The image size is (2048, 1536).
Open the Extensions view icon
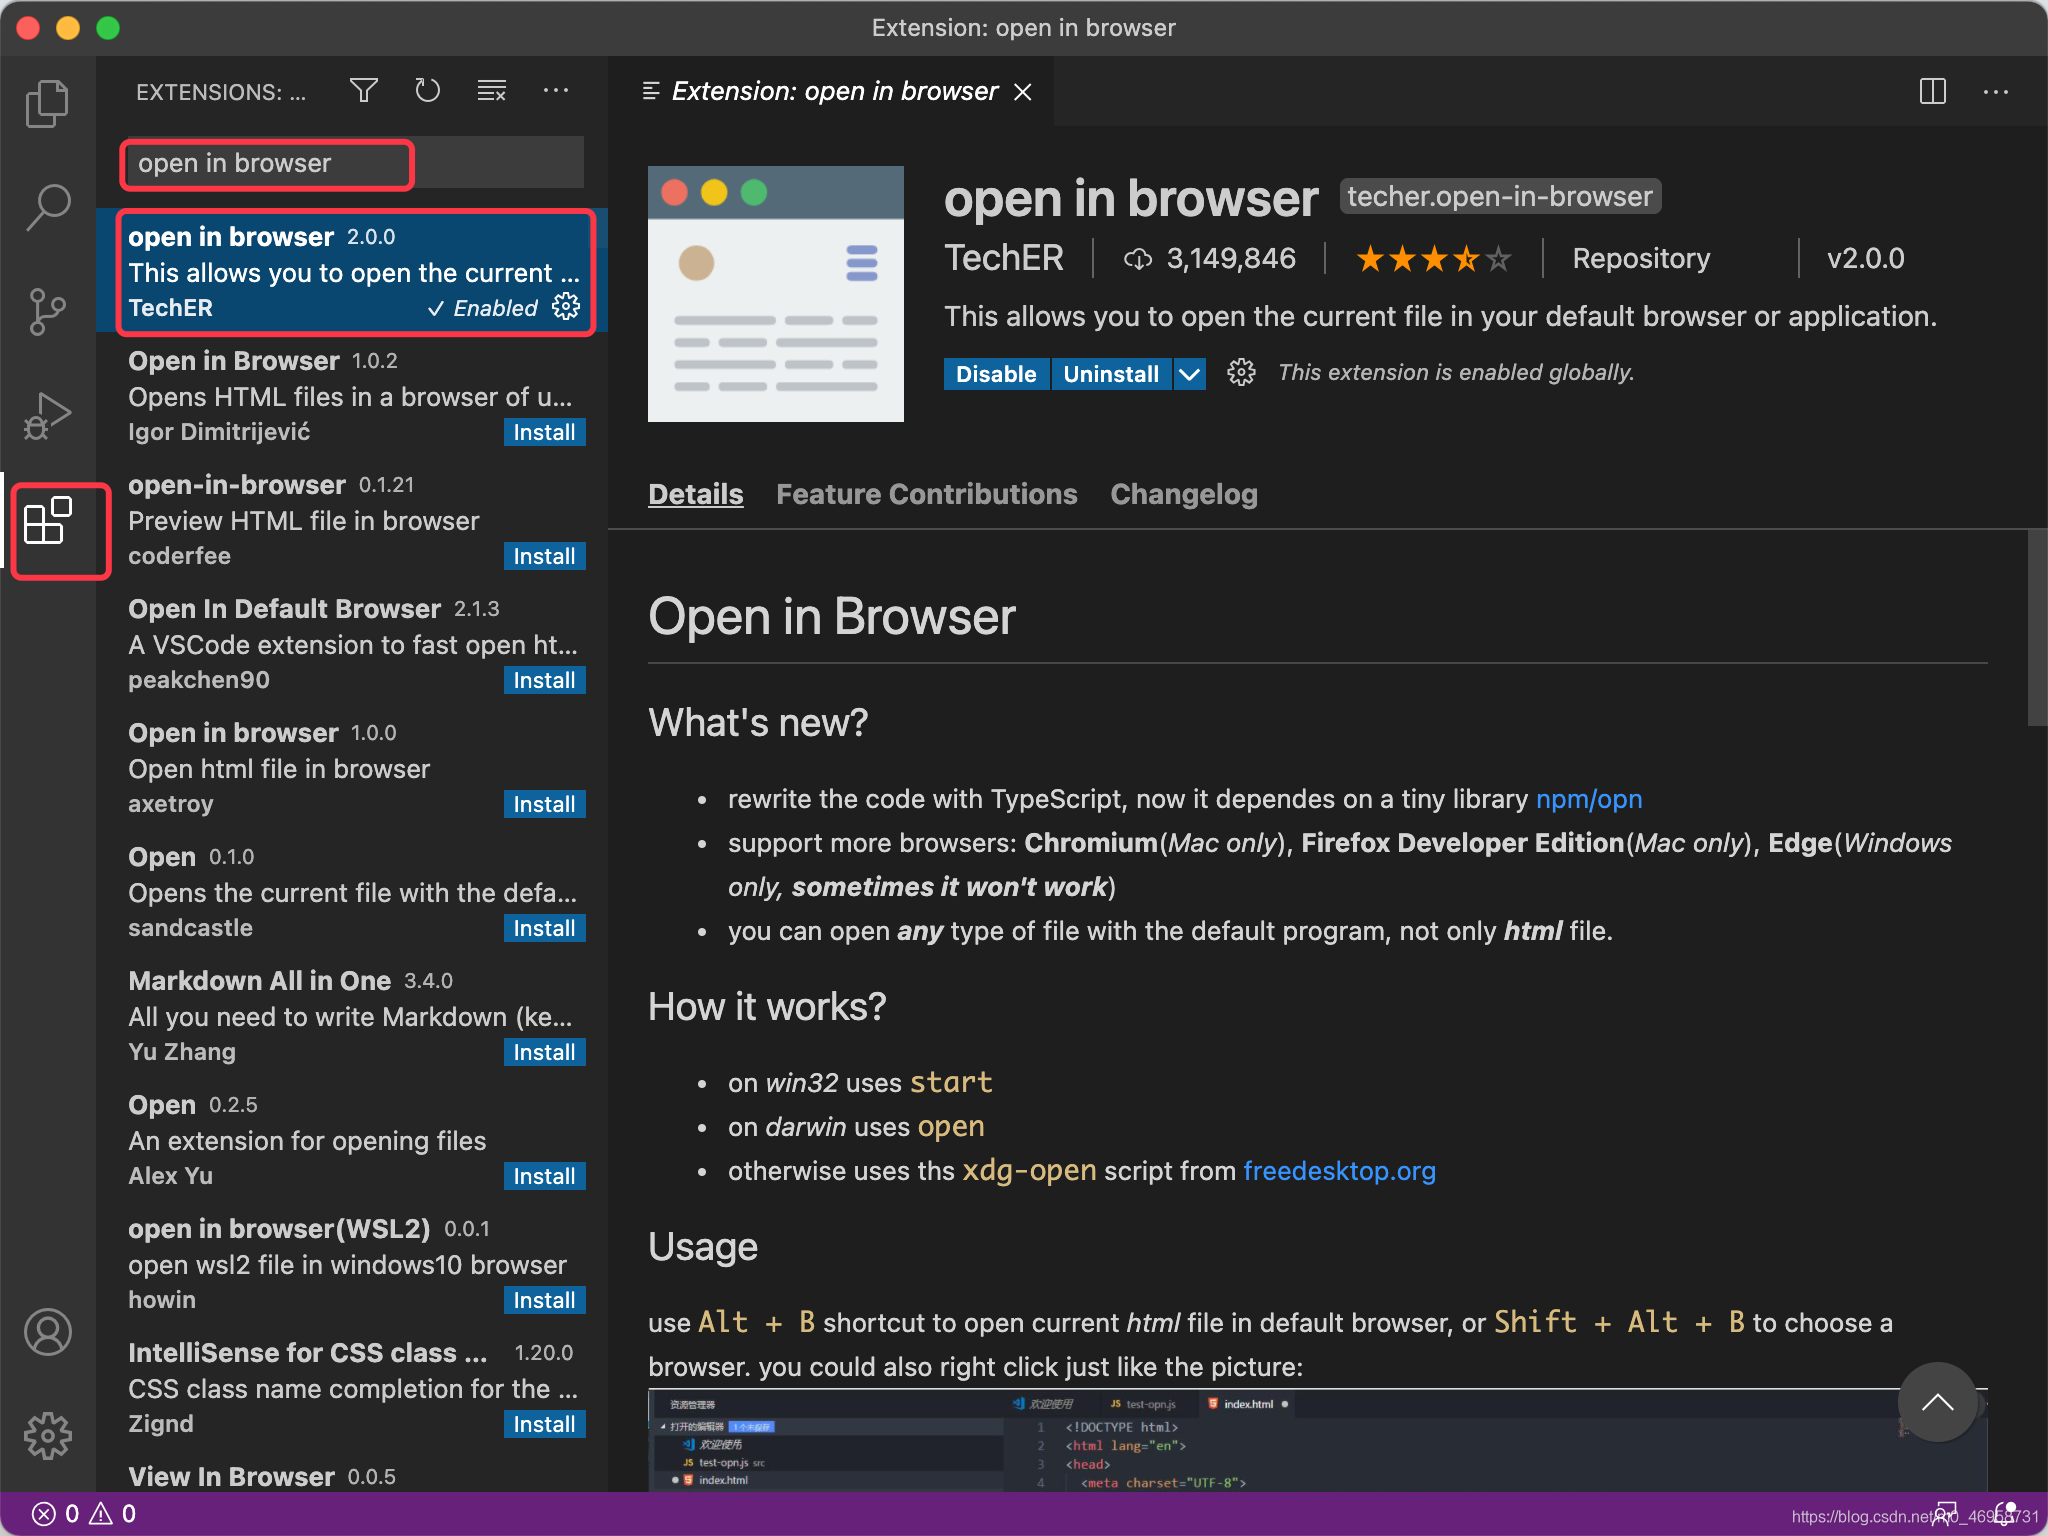tap(47, 521)
